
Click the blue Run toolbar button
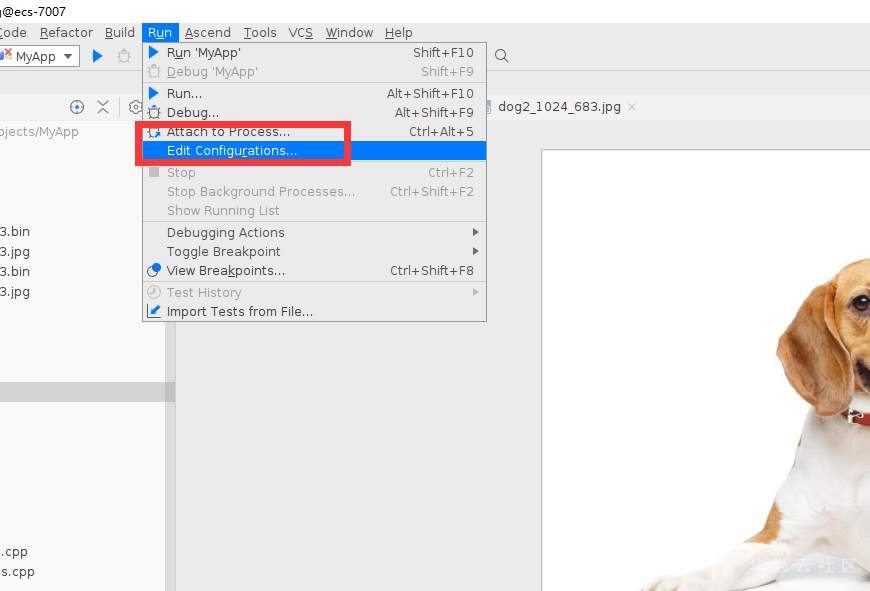97,56
